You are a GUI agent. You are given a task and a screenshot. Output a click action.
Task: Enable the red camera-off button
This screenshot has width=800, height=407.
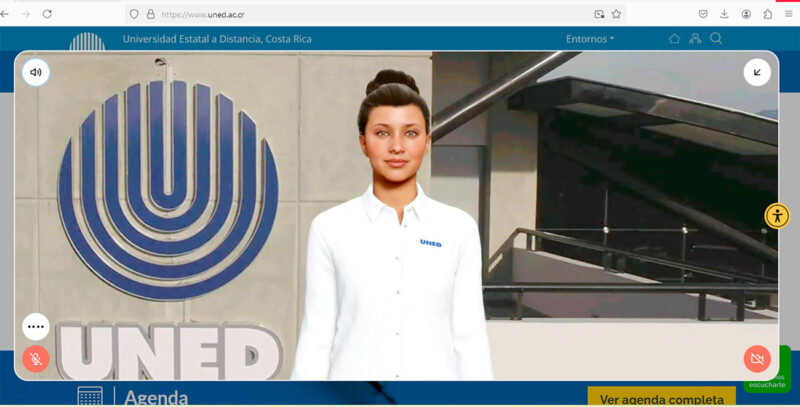click(757, 359)
